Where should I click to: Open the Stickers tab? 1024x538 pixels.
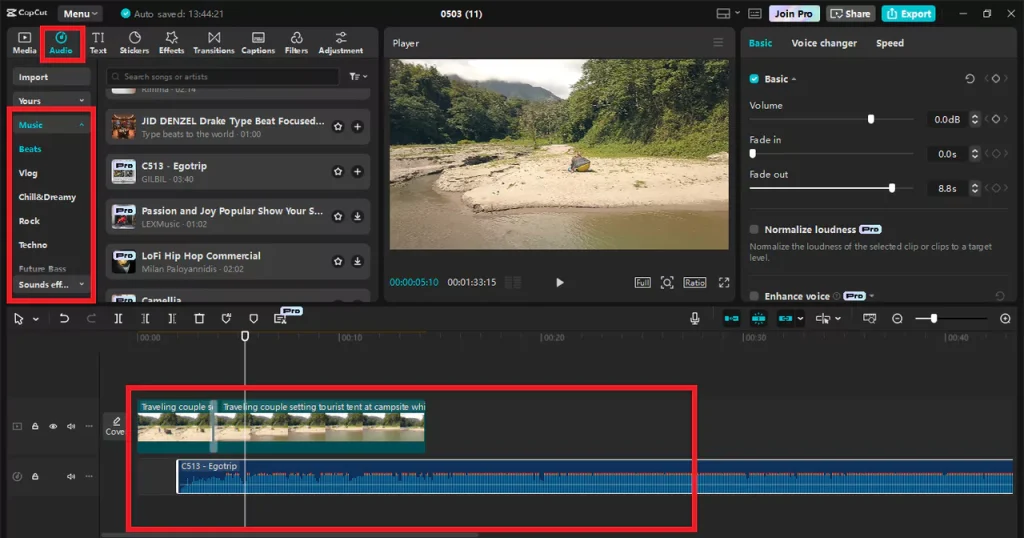134,42
